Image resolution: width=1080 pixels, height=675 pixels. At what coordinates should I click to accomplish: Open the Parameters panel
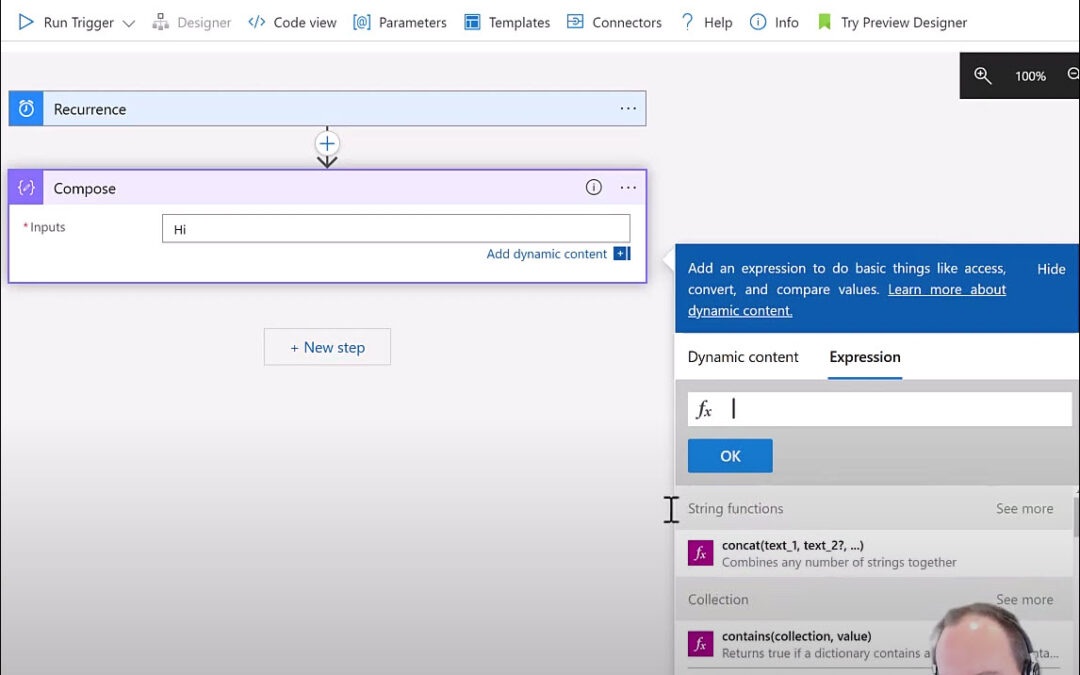[x=400, y=22]
